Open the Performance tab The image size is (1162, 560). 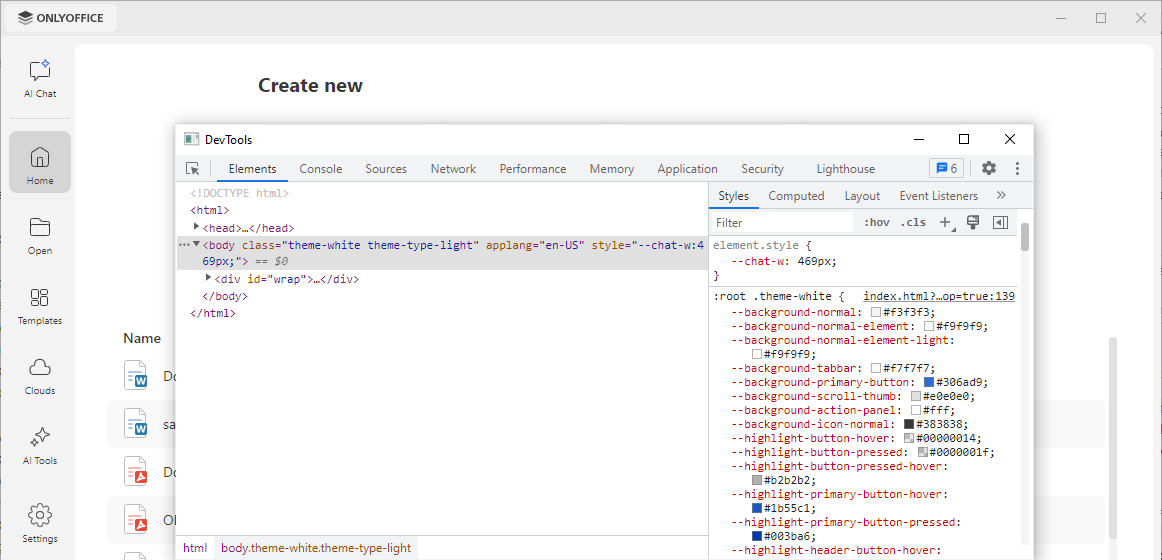pos(533,169)
